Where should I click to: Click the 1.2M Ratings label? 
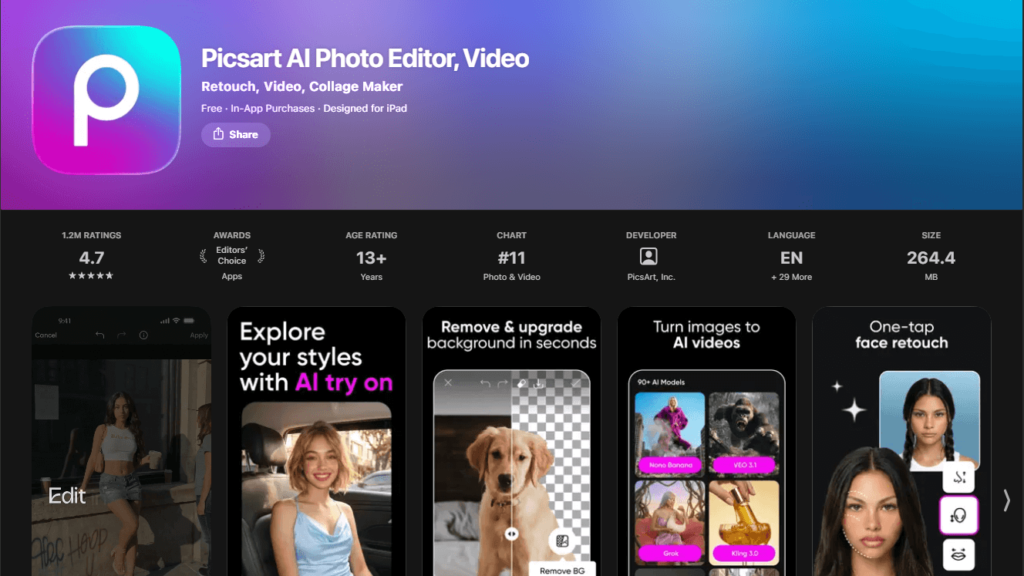(91, 235)
